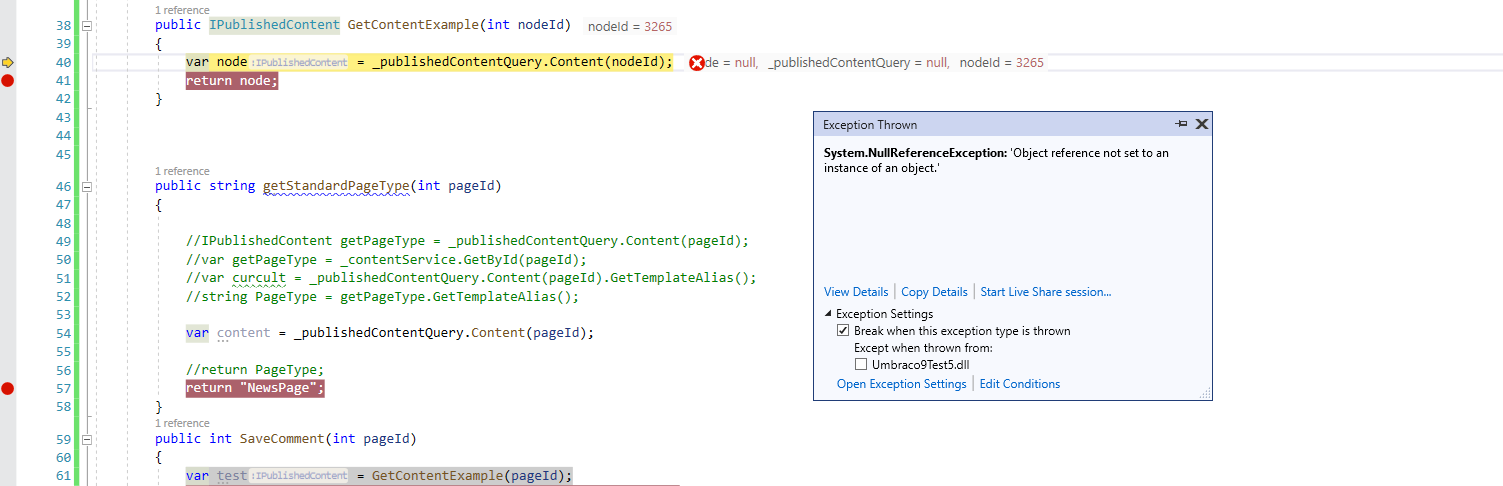Screen dimensions: 1503x486
Task: Remove the breakpoint on line 41
Action: click(x=8, y=81)
